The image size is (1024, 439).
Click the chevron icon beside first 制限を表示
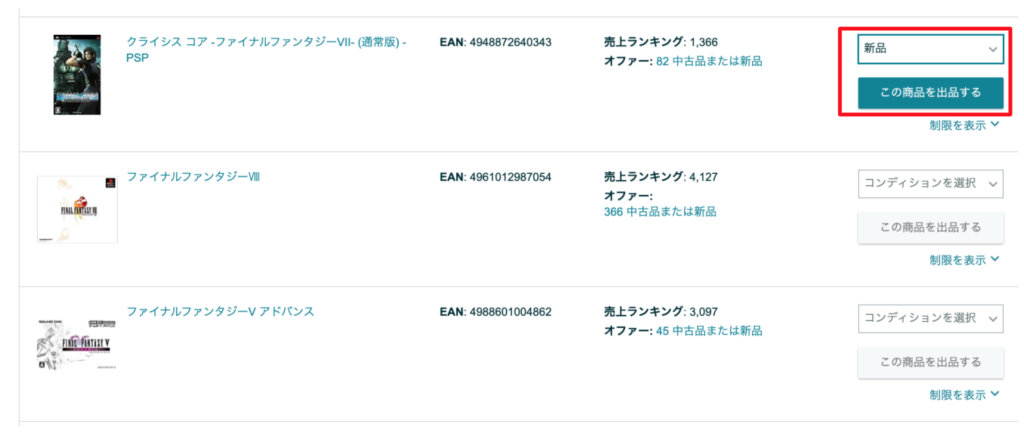[x=995, y=124]
